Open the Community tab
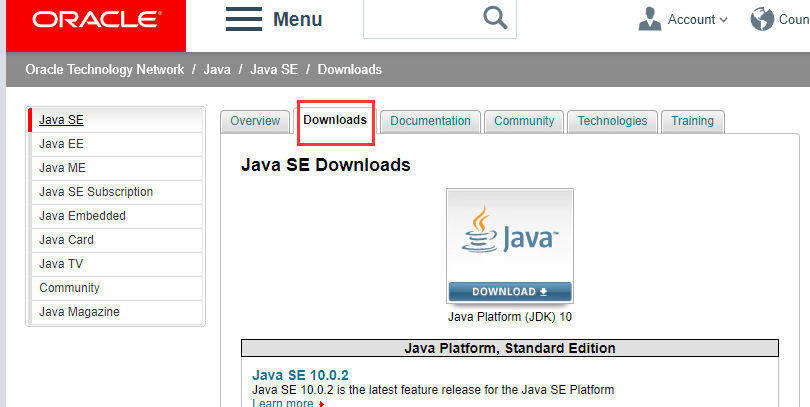Viewport: 810px width, 407px height. pos(524,121)
